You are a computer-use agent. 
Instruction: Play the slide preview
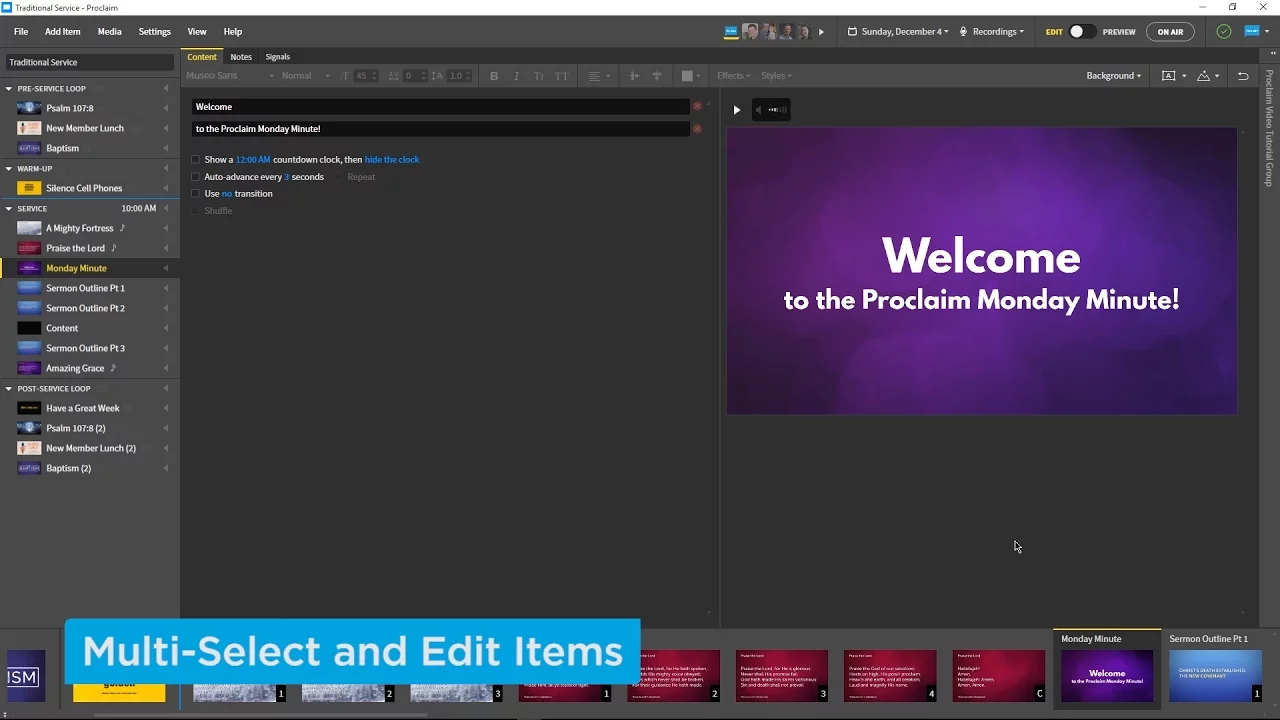coord(737,110)
